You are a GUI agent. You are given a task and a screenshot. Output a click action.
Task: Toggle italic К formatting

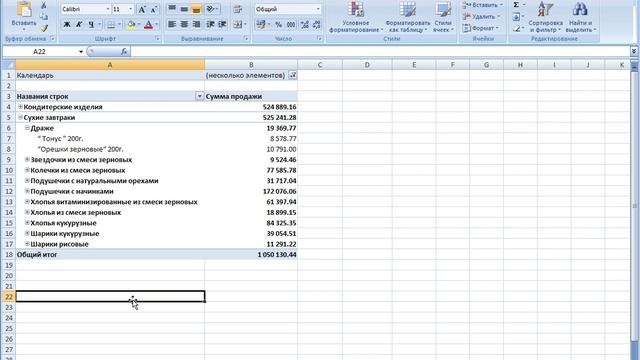(79, 25)
